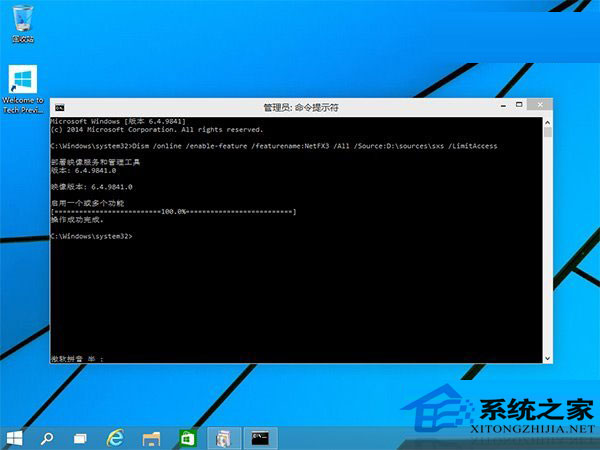Click the IME status line at console bottom

pos(77,359)
